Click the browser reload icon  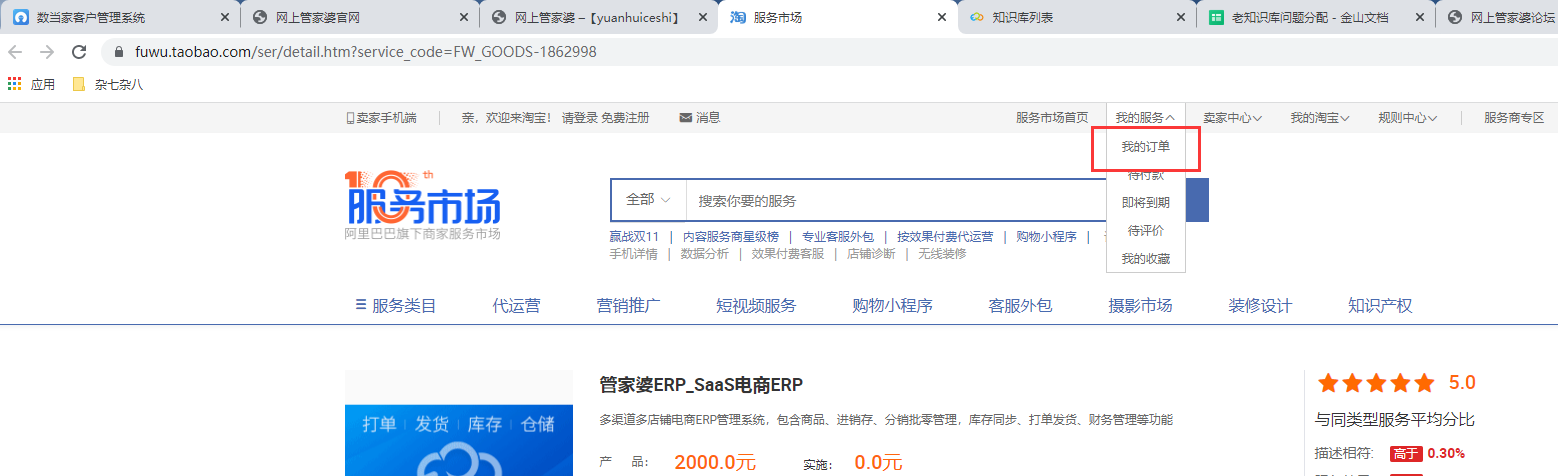point(79,52)
